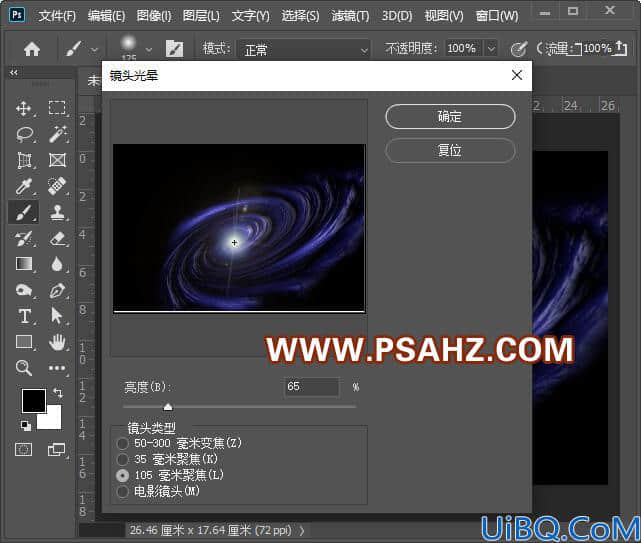Select the History Brush tool
This screenshot has height=543, width=641.
(24, 238)
